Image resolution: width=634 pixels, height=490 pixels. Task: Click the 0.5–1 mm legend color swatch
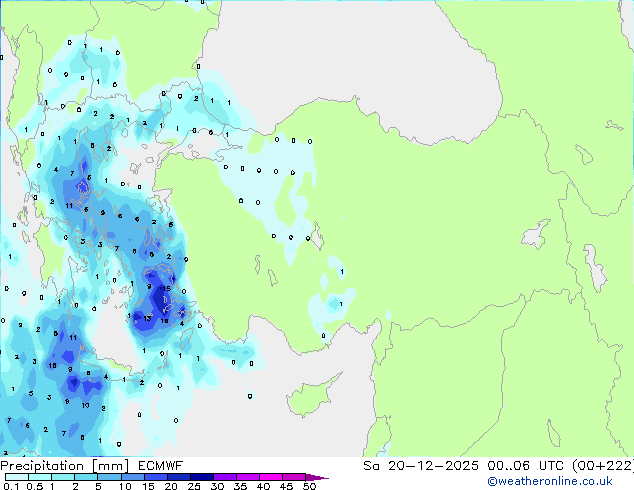click(40, 477)
